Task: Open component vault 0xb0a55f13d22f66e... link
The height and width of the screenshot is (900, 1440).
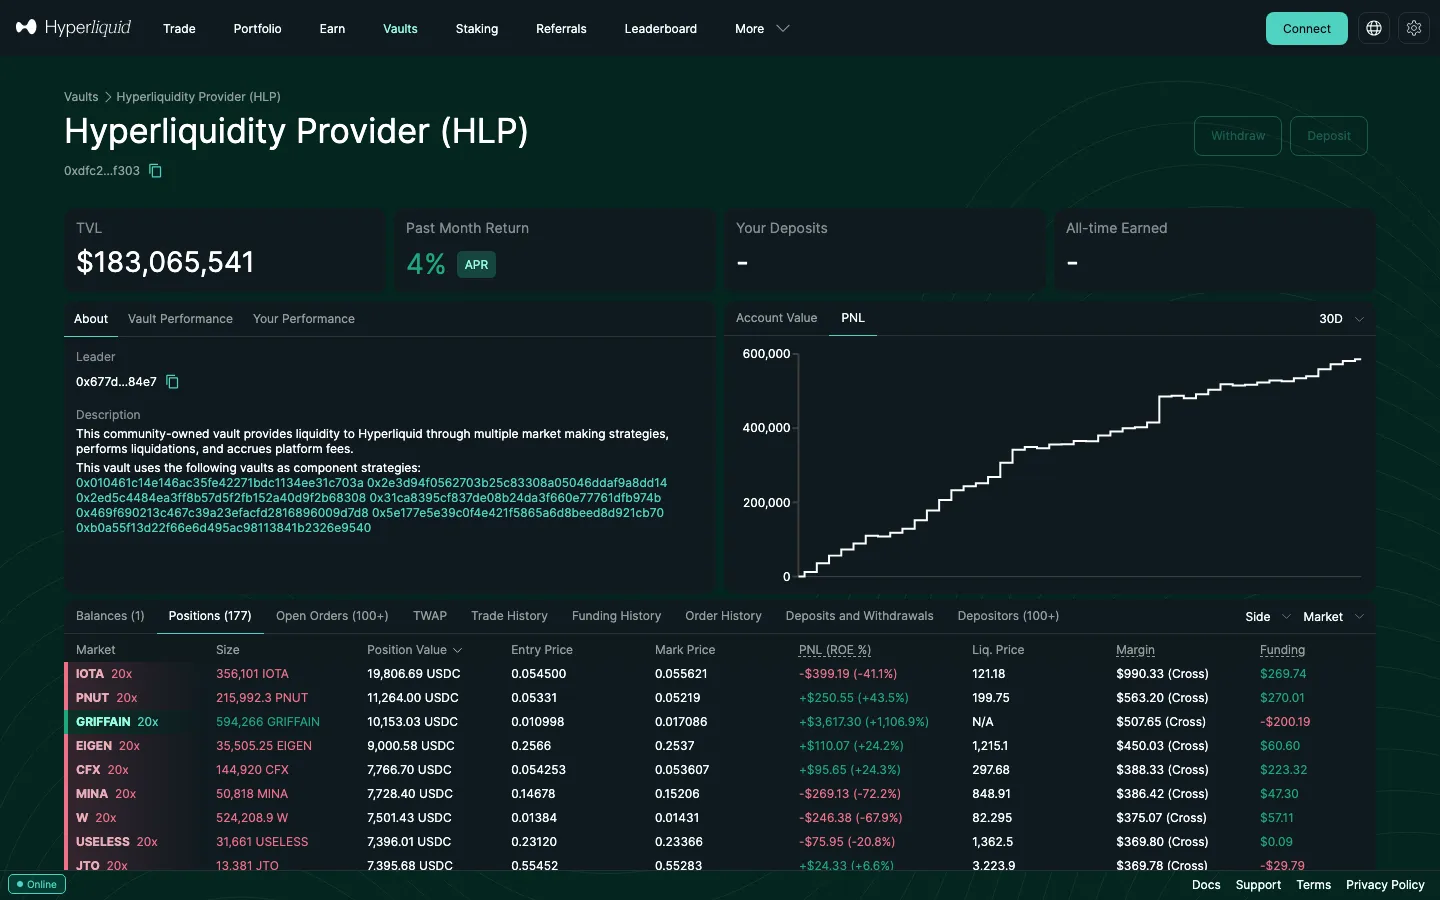Action: [x=223, y=528]
